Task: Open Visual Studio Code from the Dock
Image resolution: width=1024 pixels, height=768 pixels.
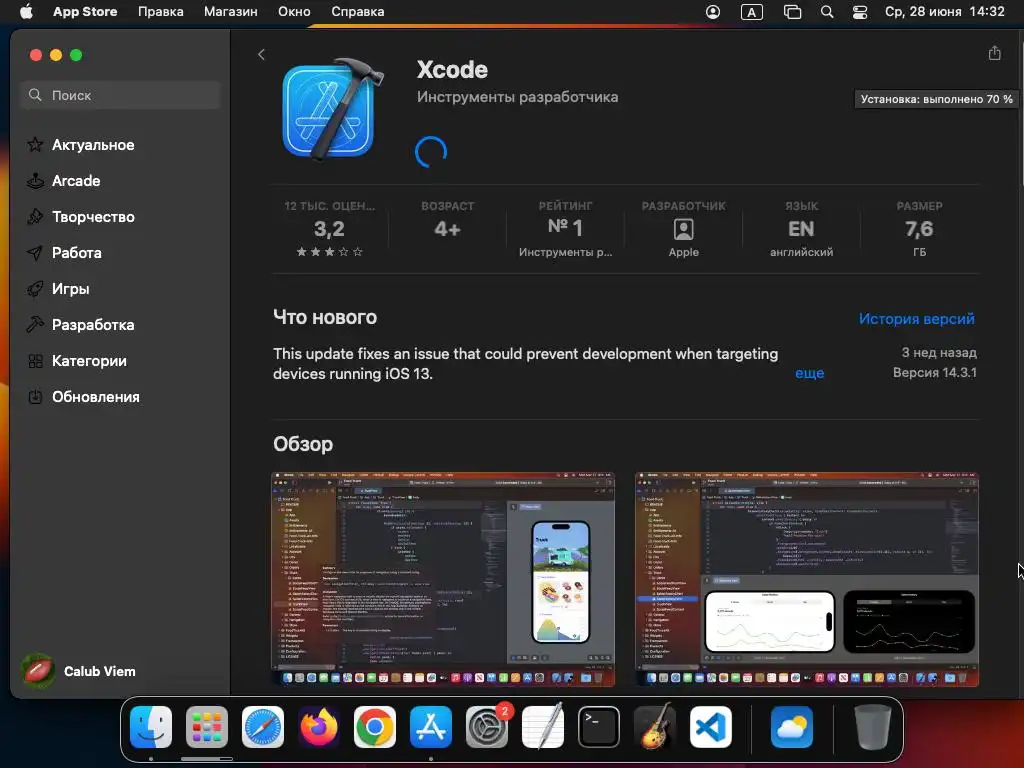Action: (x=711, y=727)
